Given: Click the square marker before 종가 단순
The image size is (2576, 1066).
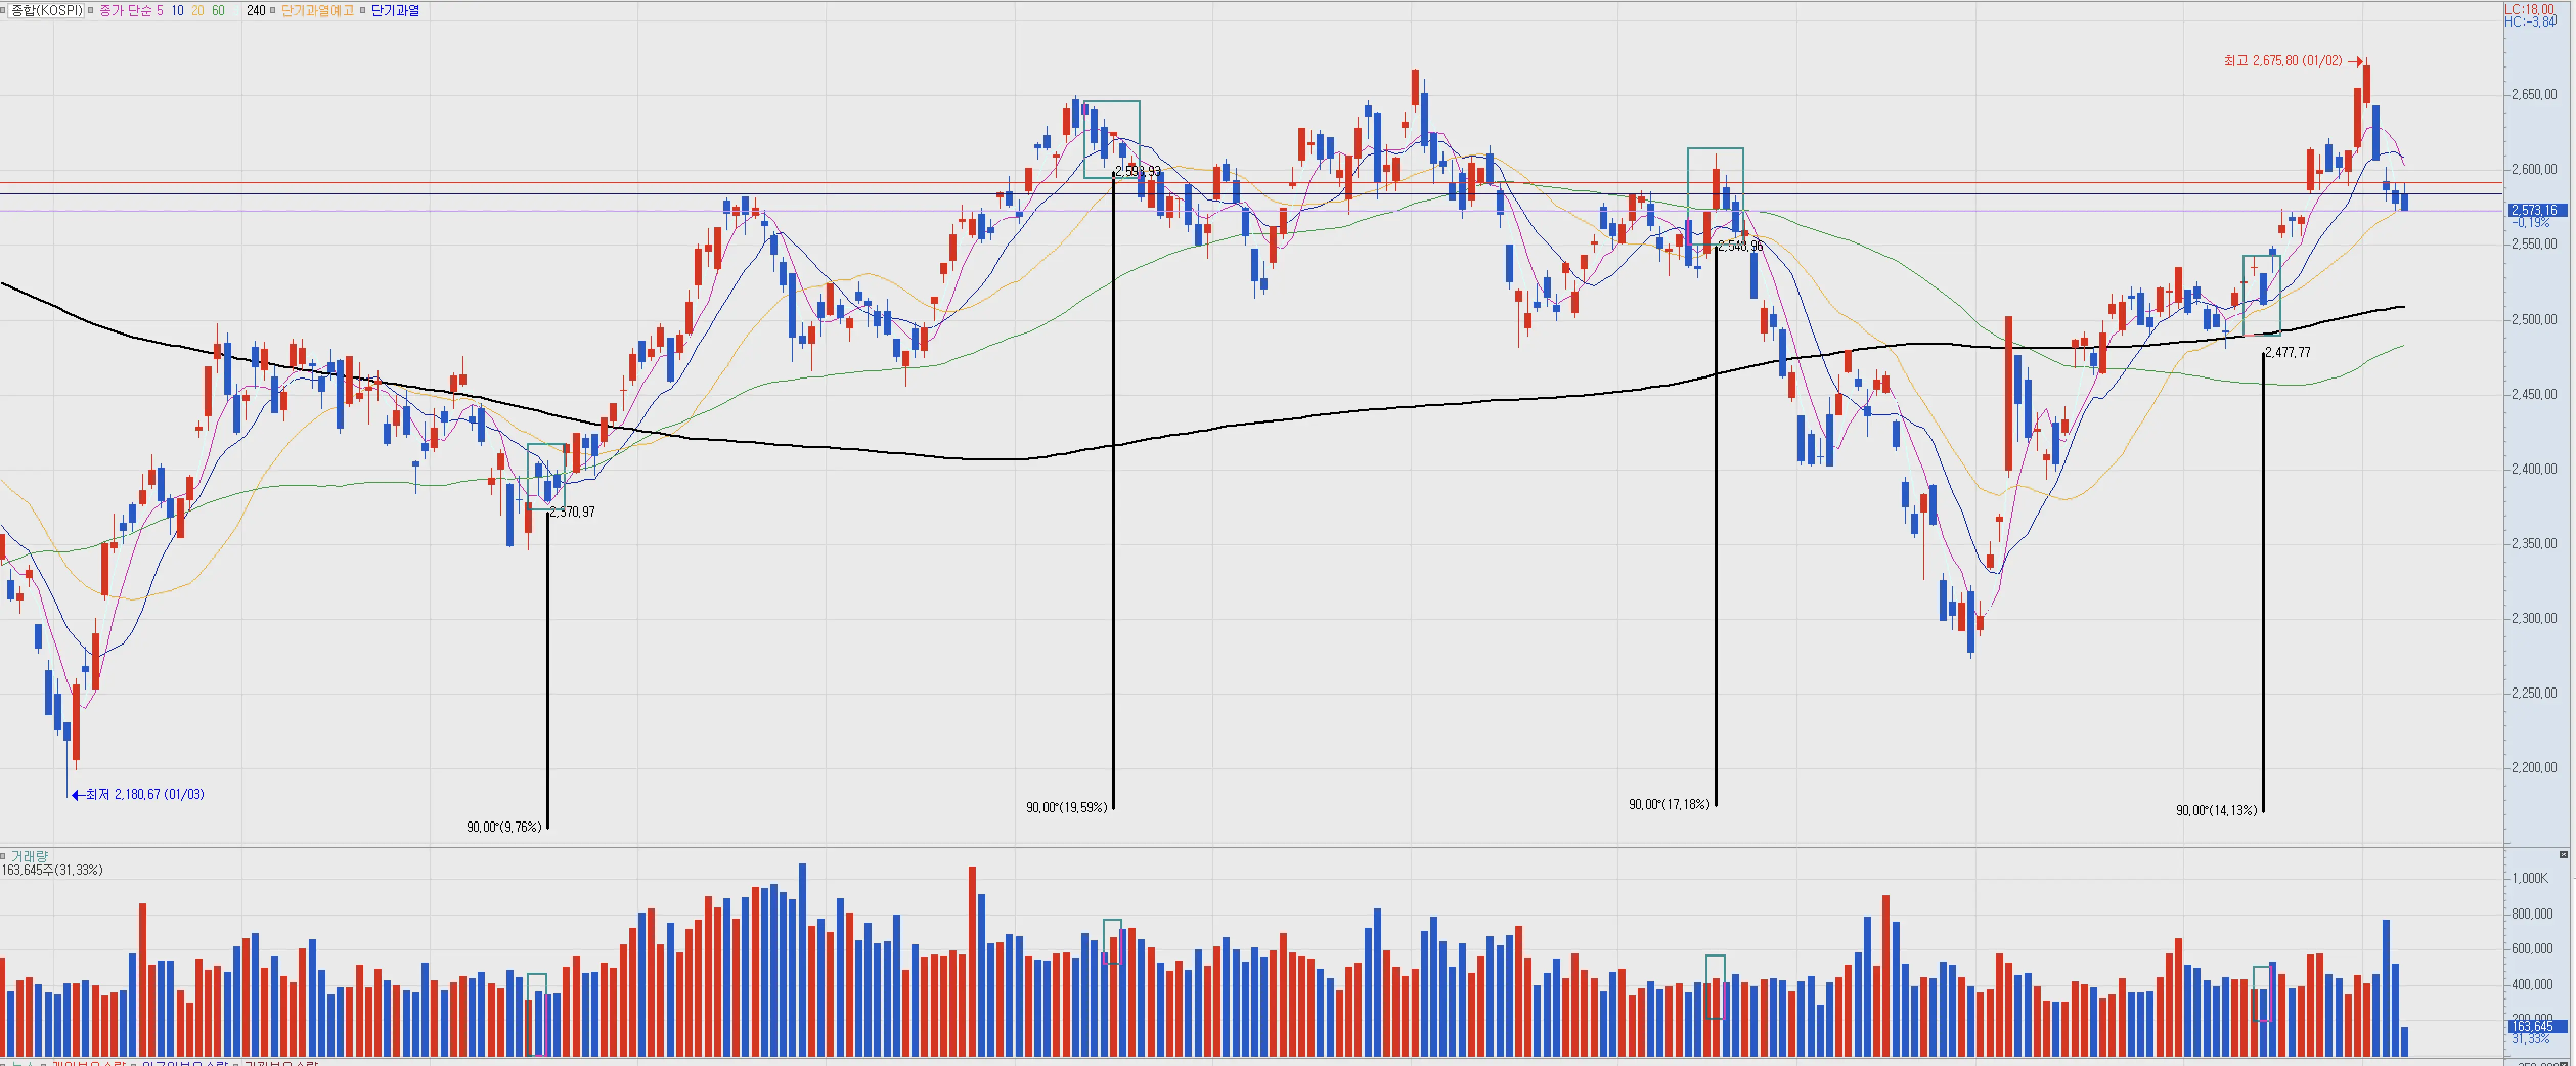Looking at the screenshot, I should tap(91, 11).
